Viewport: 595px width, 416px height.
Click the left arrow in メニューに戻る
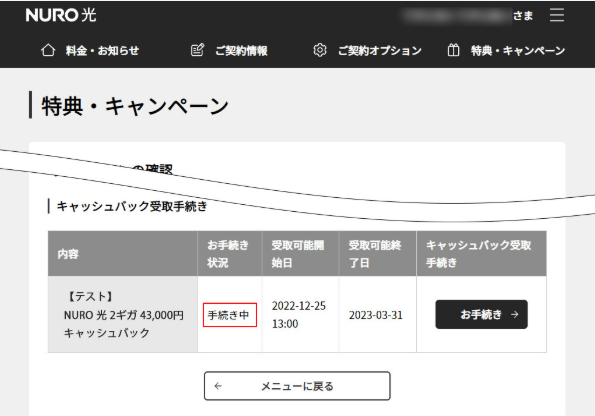pos(218,386)
